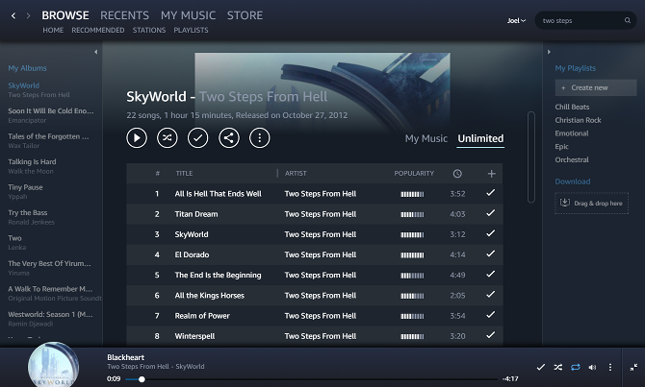Mute the player volume icon
Screen dimensions: 645x387
[x=592, y=367]
